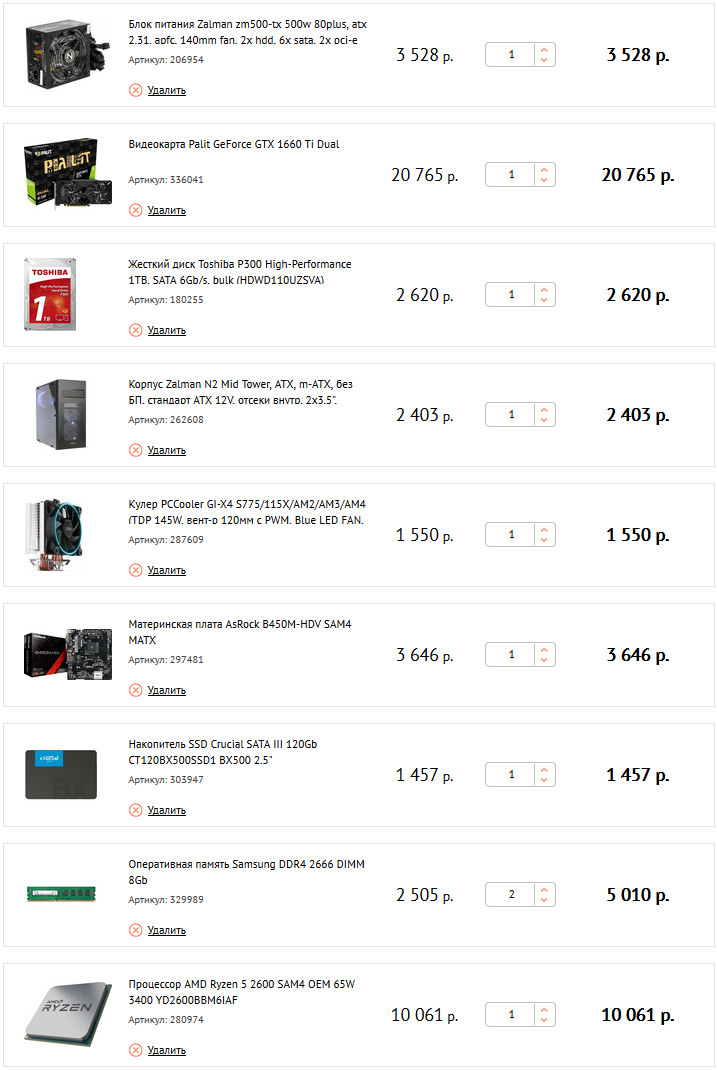The width and height of the screenshot is (717, 1070).
Task: Click the Toshiba hard drive product image
Action: 48,294
